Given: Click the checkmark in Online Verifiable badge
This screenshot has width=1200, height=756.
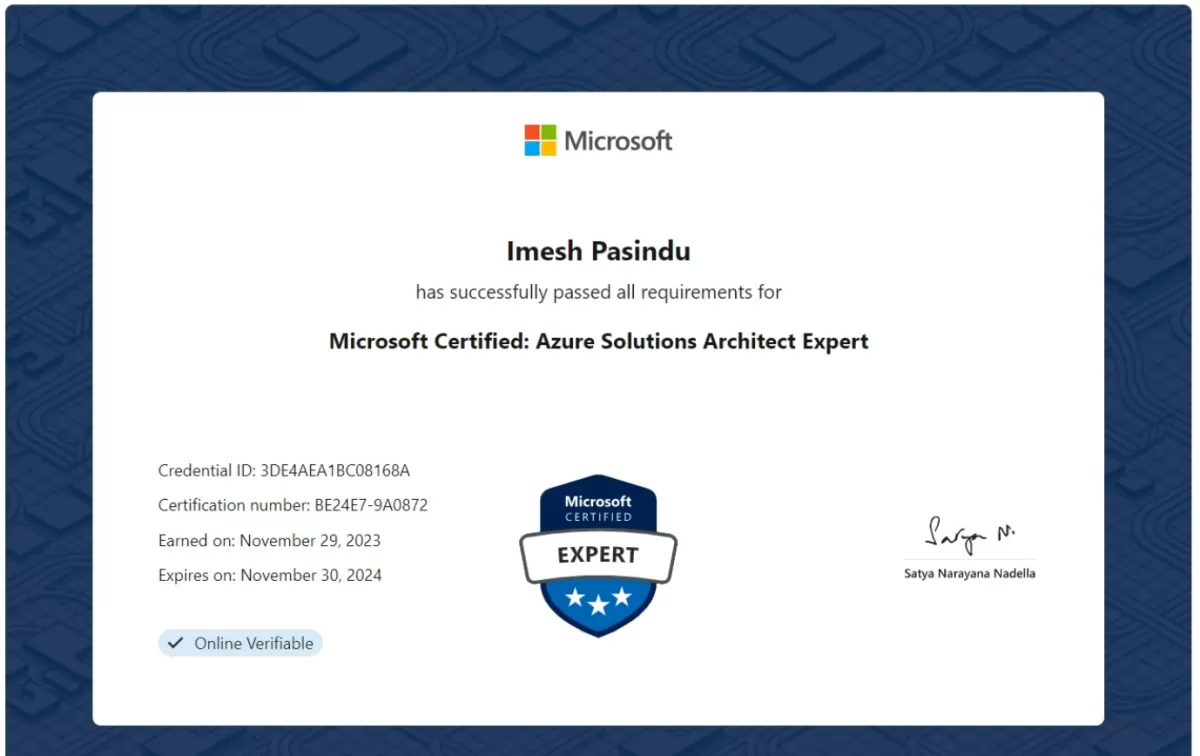Looking at the screenshot, I should (176, 643).
